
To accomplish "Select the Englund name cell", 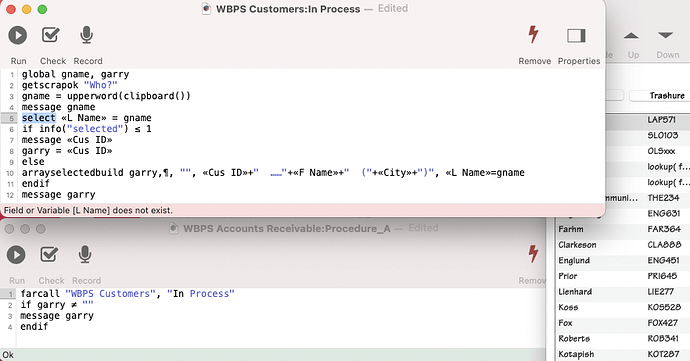I will (x=574, y=261).
